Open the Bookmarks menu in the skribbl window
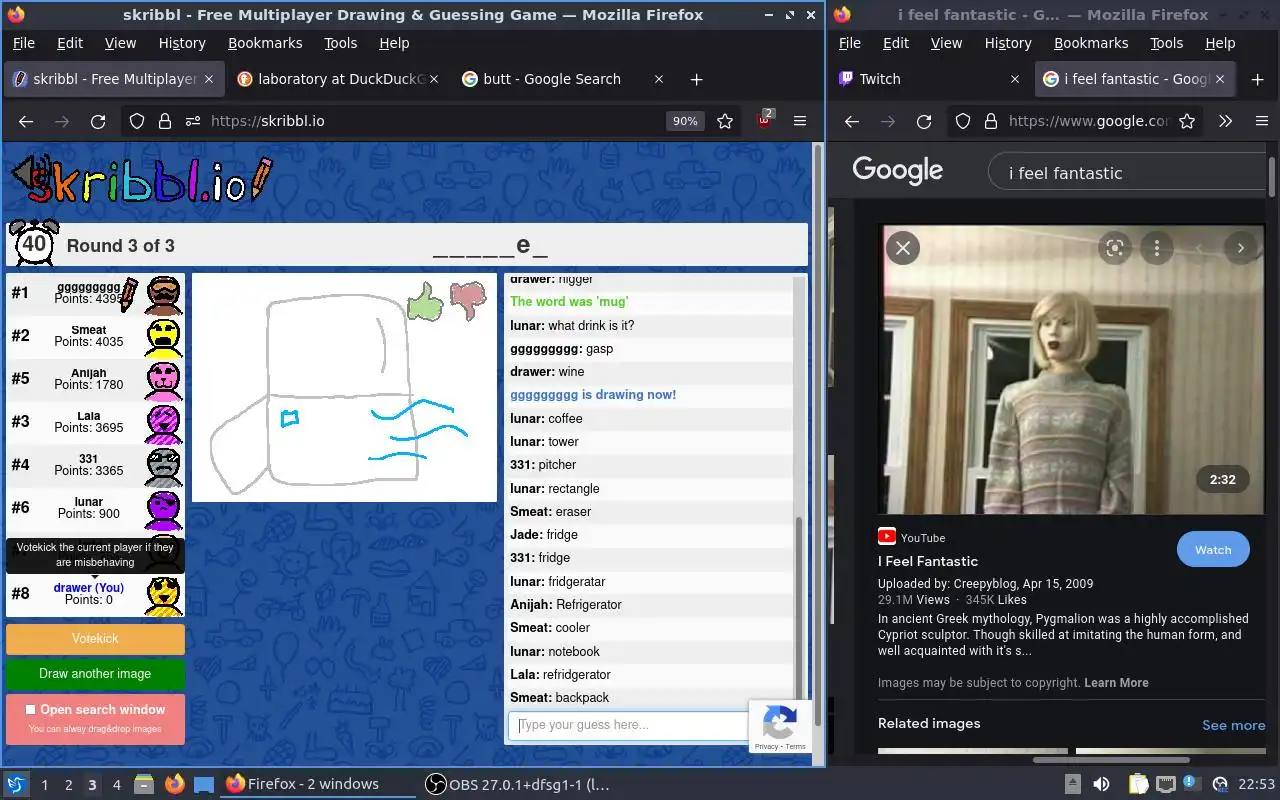This screenshot has width=1280, height=800. pos(265,43)
